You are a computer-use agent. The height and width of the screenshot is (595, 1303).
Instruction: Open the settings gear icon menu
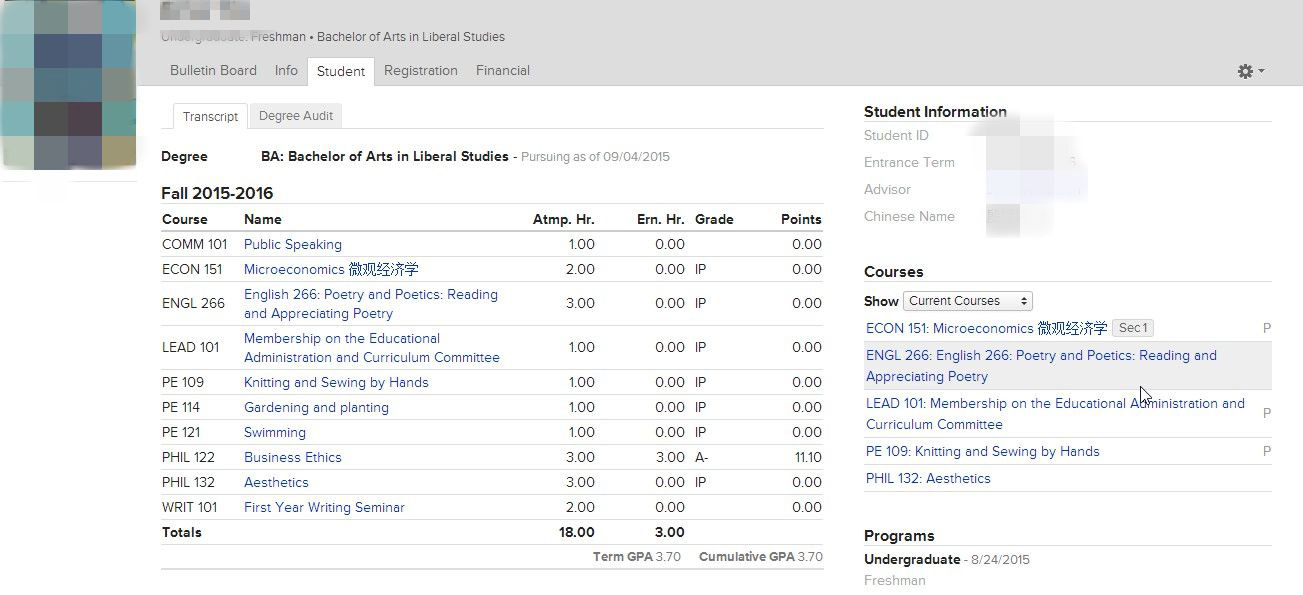coord(1250,71)
